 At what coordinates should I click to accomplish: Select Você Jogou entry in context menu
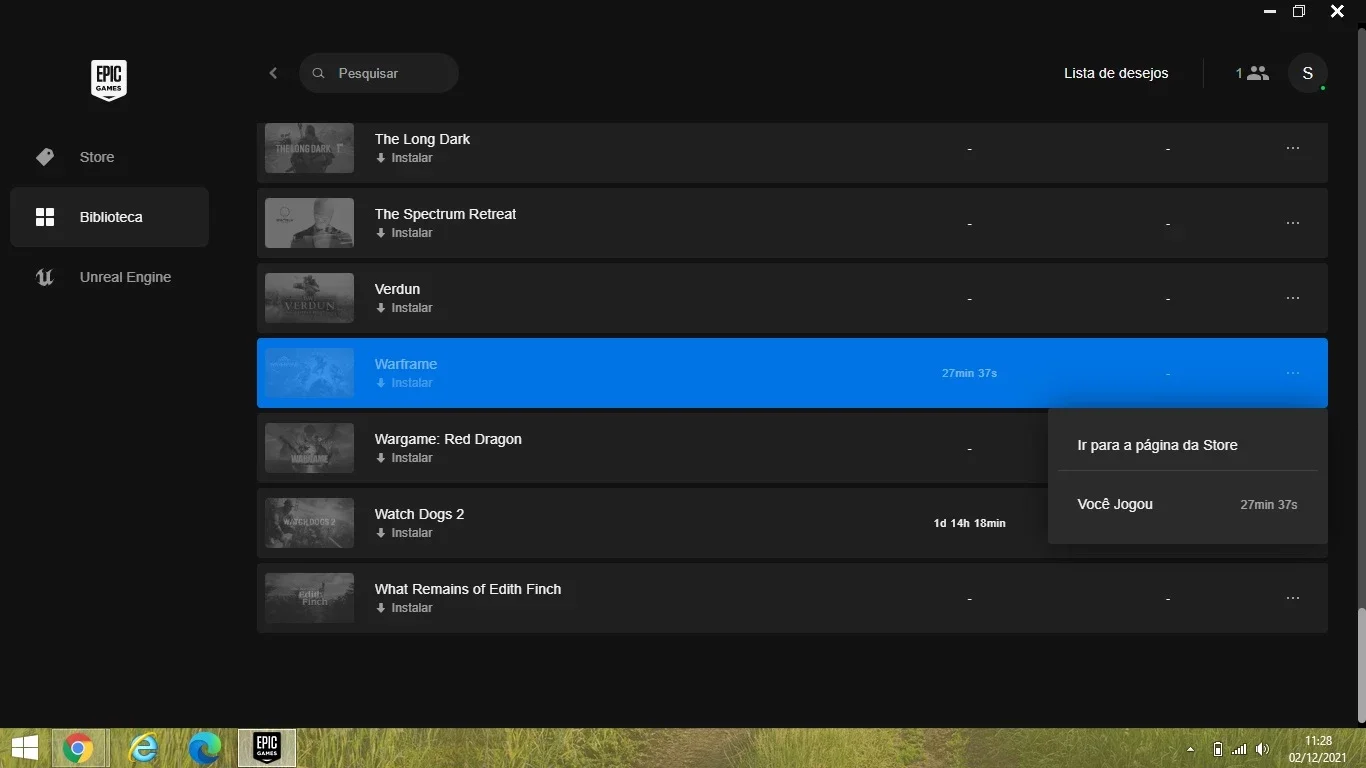point(1188,505)
